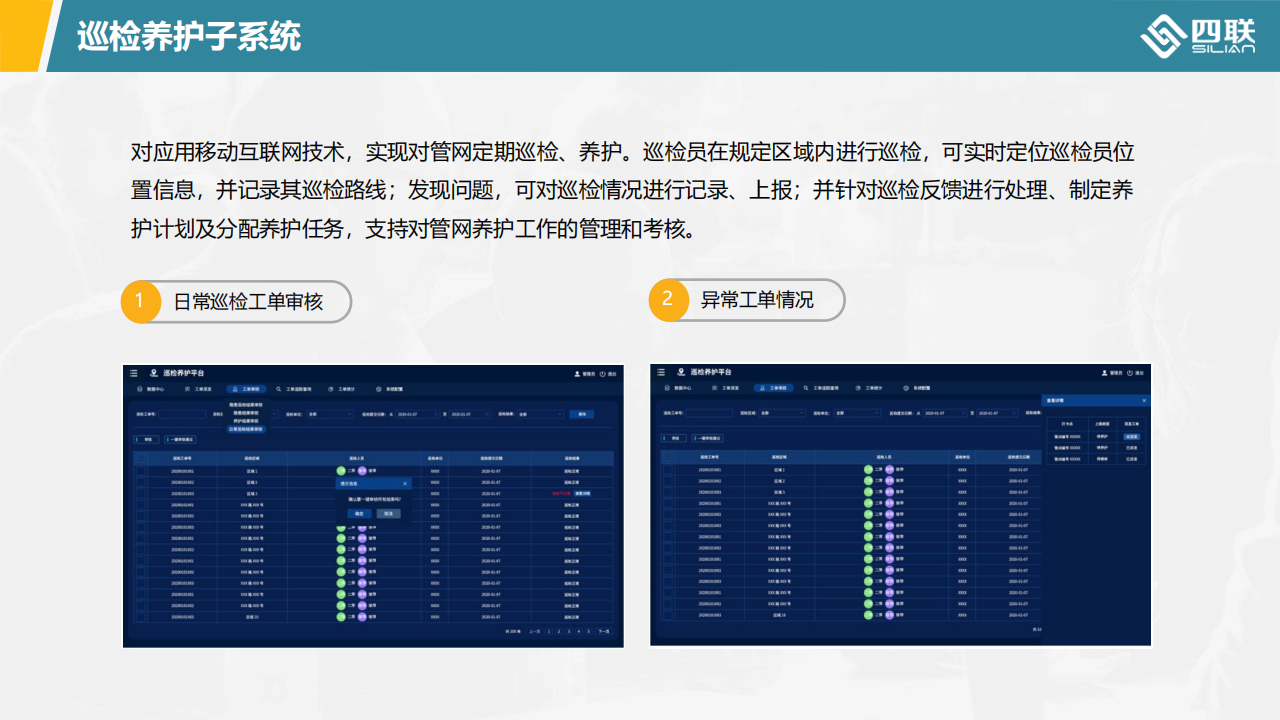Open start date picker after 从 in right screenshot
The image size is (1280, 720).
pos(945,413)
